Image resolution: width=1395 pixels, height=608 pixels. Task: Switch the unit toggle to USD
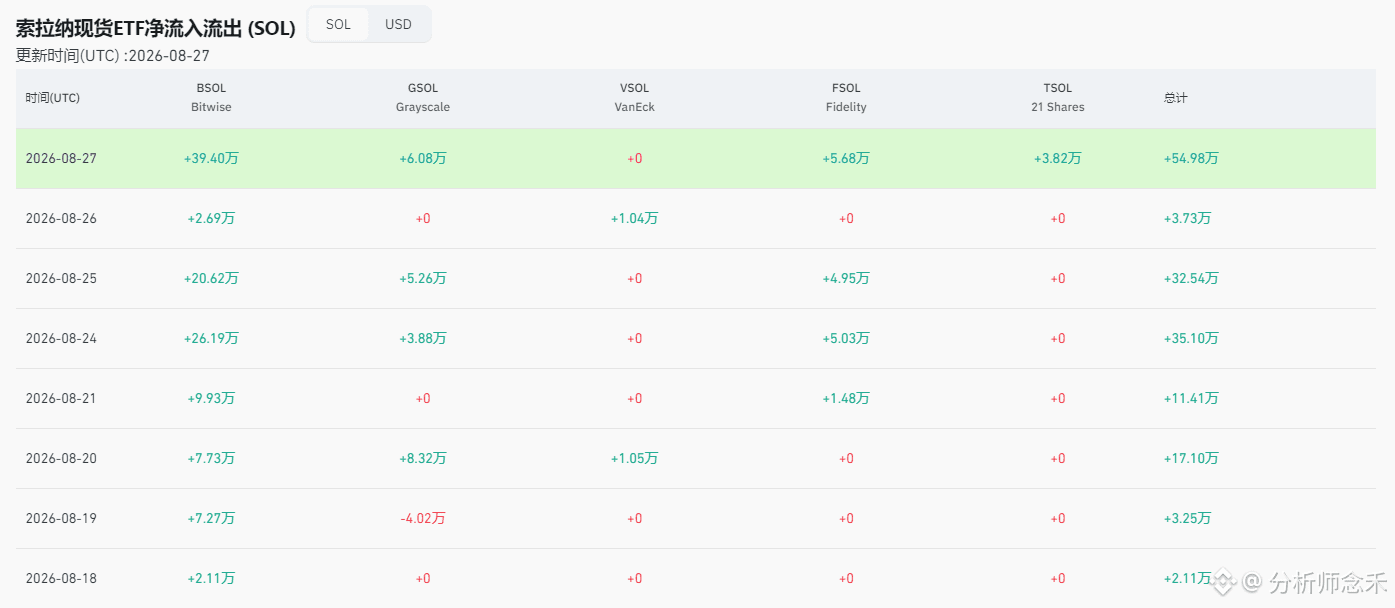pyautogui.click(x=398, y=24)
